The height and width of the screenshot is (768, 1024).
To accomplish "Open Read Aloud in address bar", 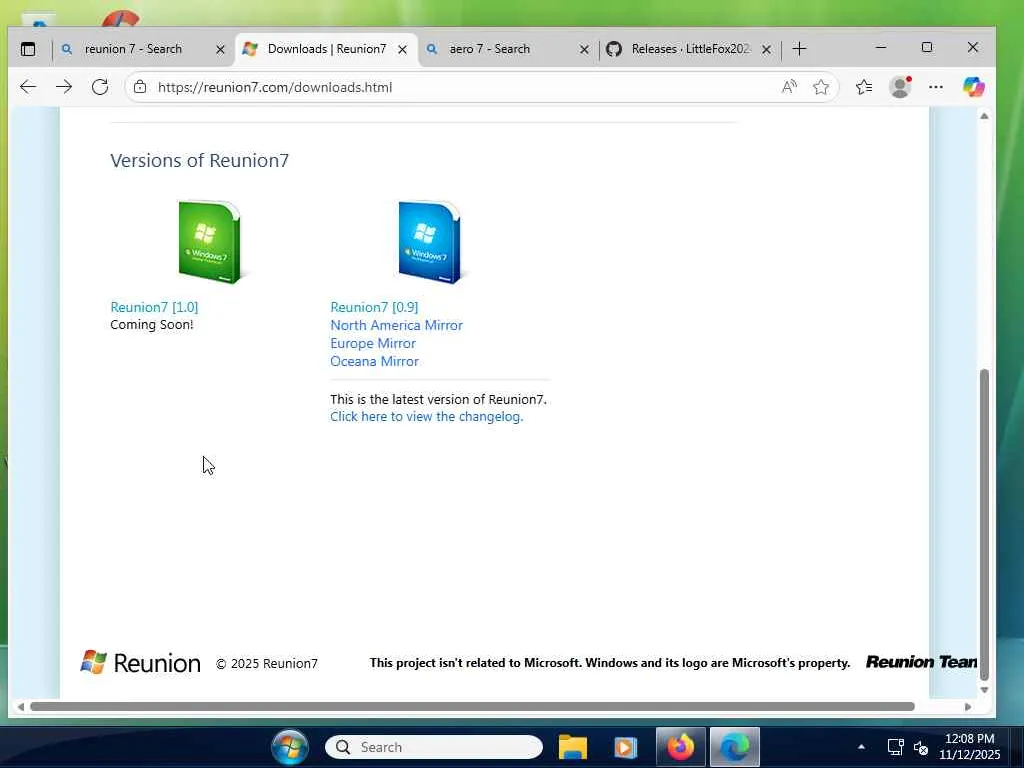I will point(789,87).
